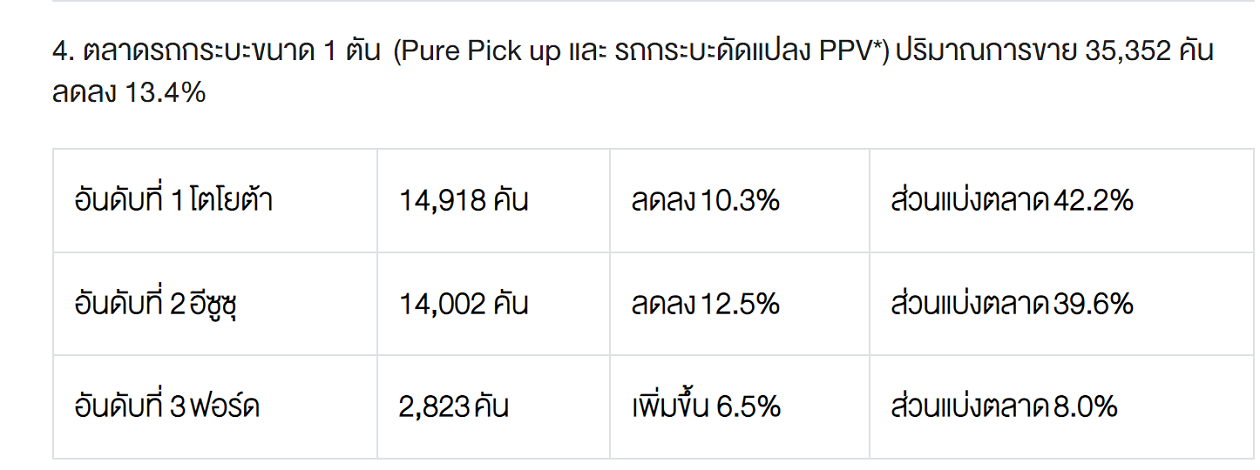Viewport: 1260px width, 470px height.
Task: Click the Toyota rank 1 cell (อันดับที่ 1 โตโยต้า)
Action: [174, 201]
